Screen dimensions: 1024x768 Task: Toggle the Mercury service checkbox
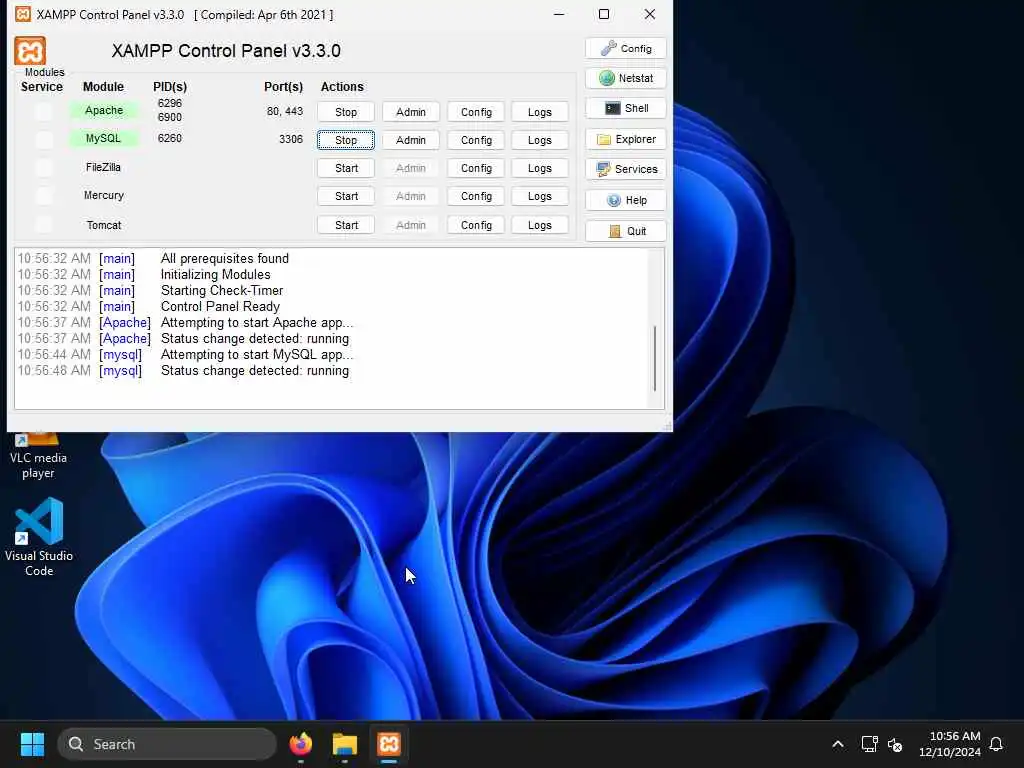(x=44, y=196)
